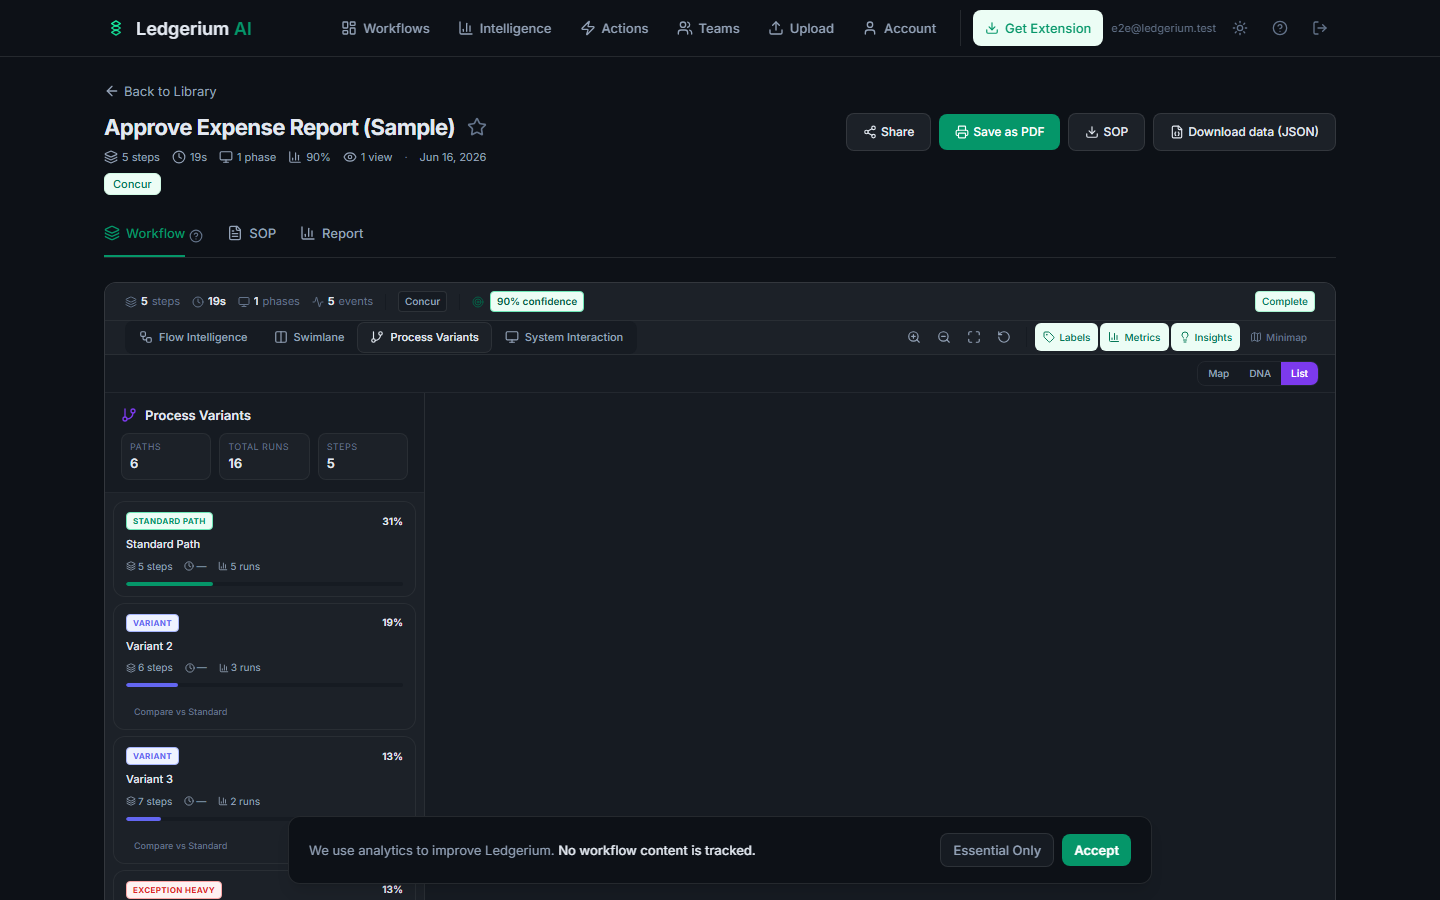The image size is (1440, 900).
Task: Switch to DNA view
Action: [1260, 373]
